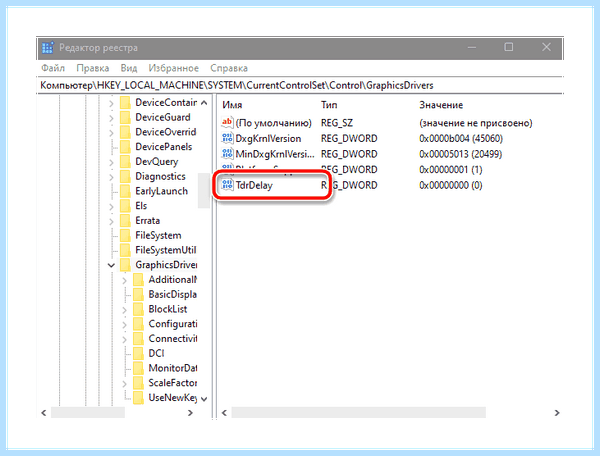Click tree pane scroll left arrow
This screenshot has height=456, width=600.
[x=44, y=413]
